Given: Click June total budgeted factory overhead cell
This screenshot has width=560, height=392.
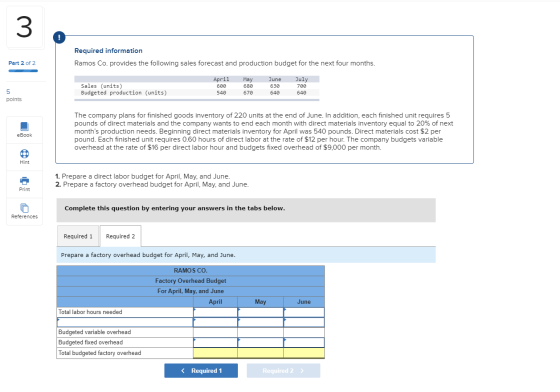Looking at the screenshot, I should tap(304, 353).
